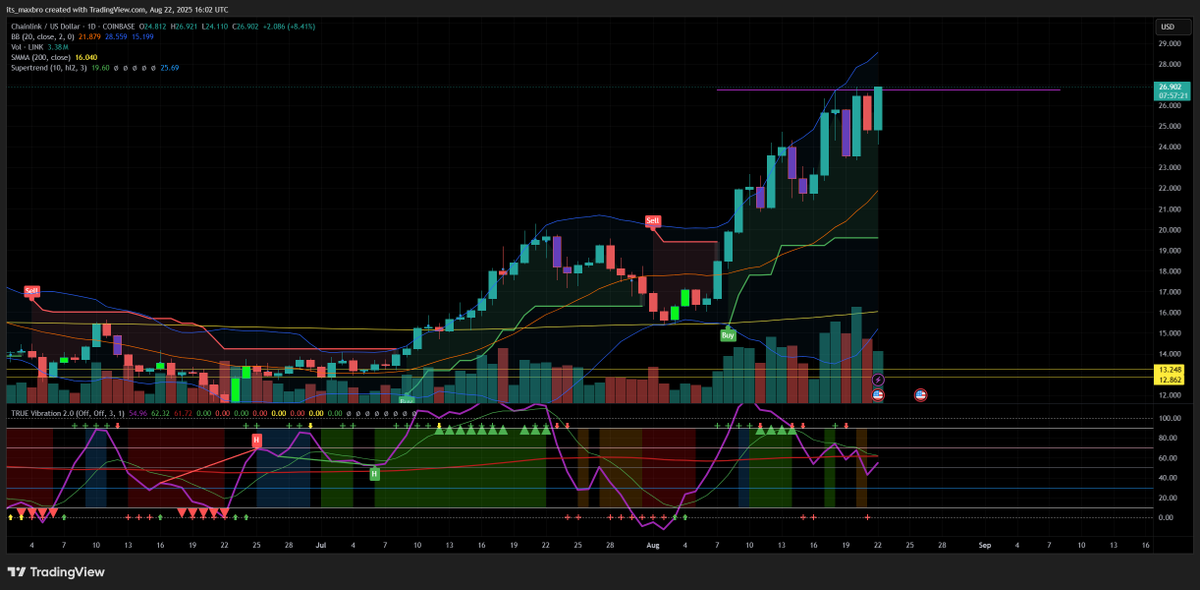The image size is (1200, 590).
Task: Click the BB lower value 15.199
Action: (142, 36)
